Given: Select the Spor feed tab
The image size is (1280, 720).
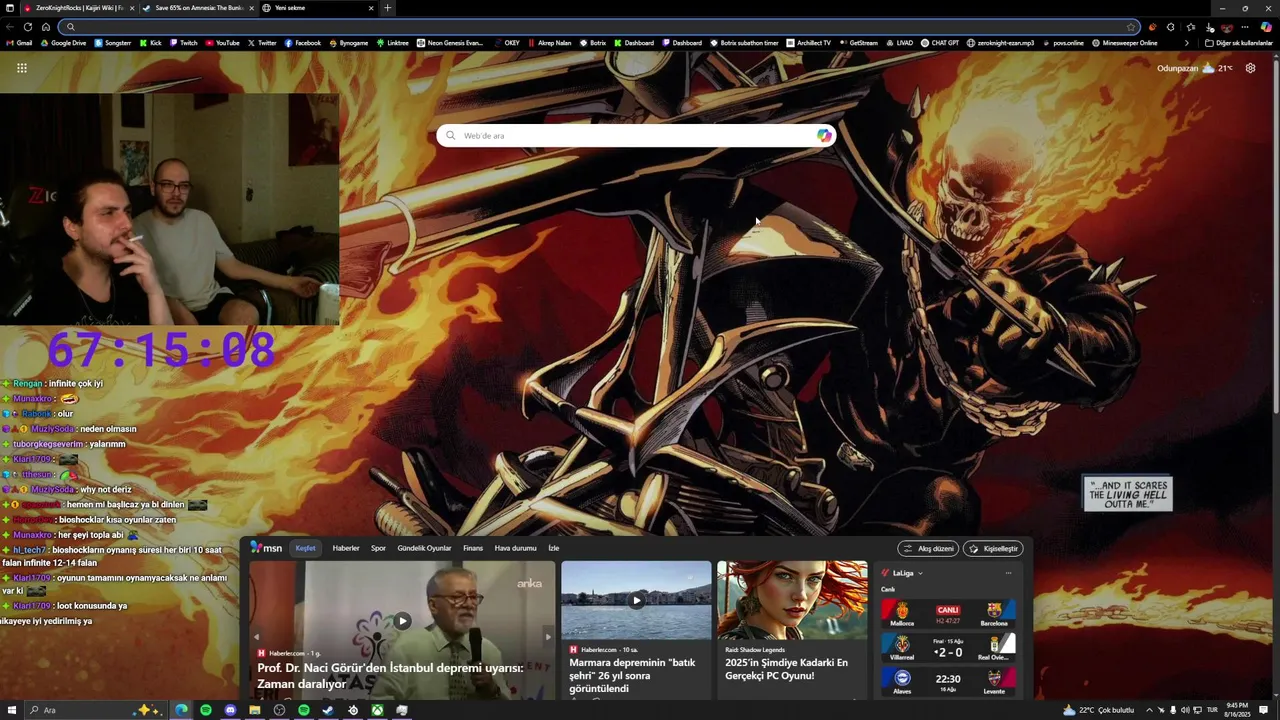Looking at the screenshot, I should pos(378,548).
